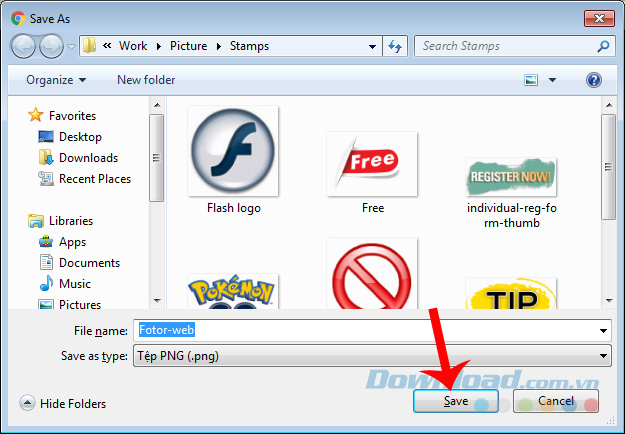Open Desktop in Favorites
Screen dimensions: 625x434
pos(81,137)
